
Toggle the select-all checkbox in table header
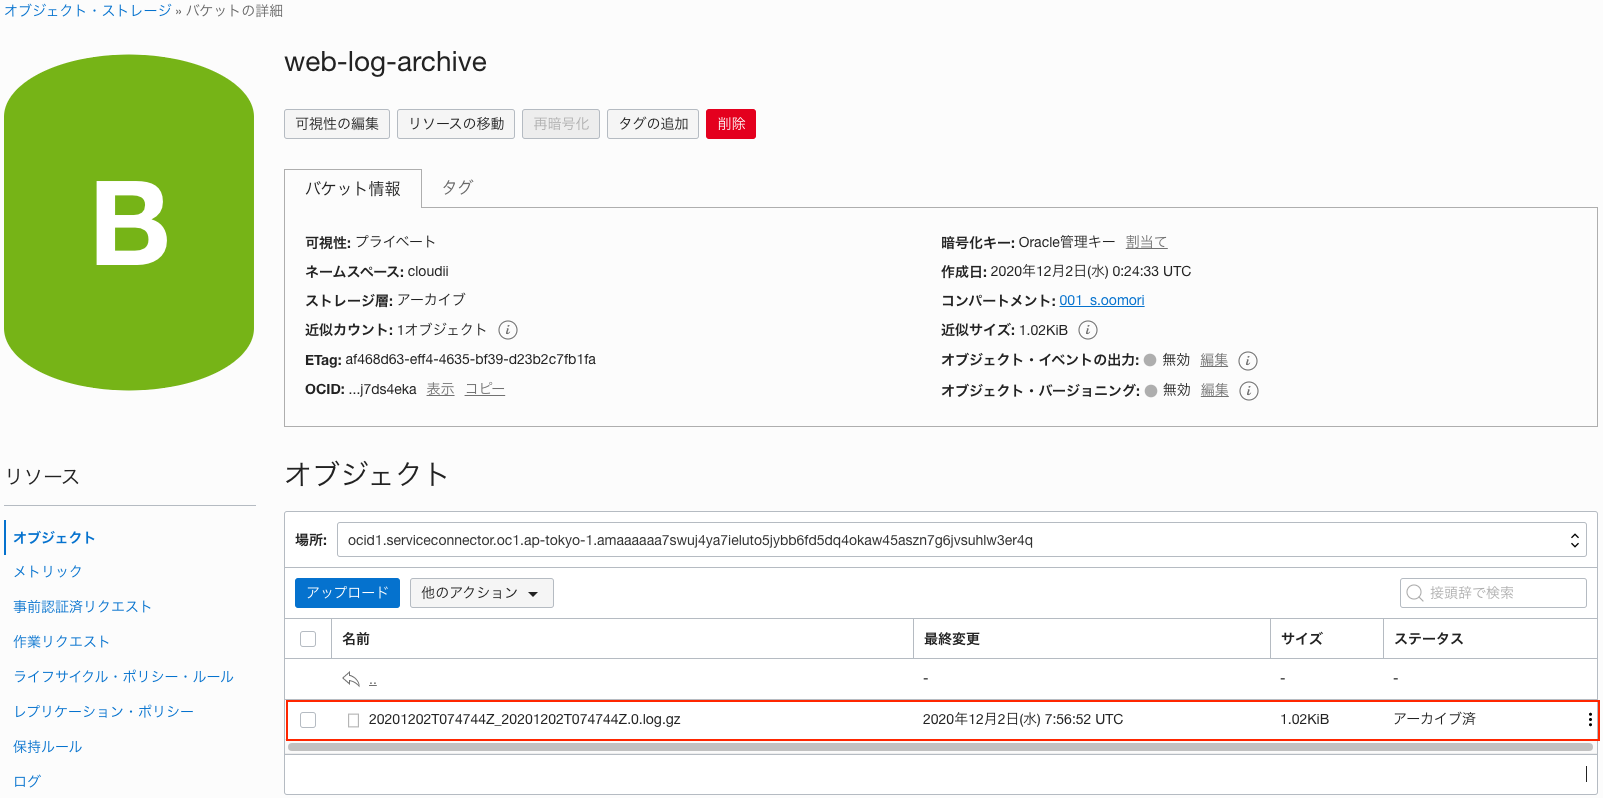[x=308, y=639]
